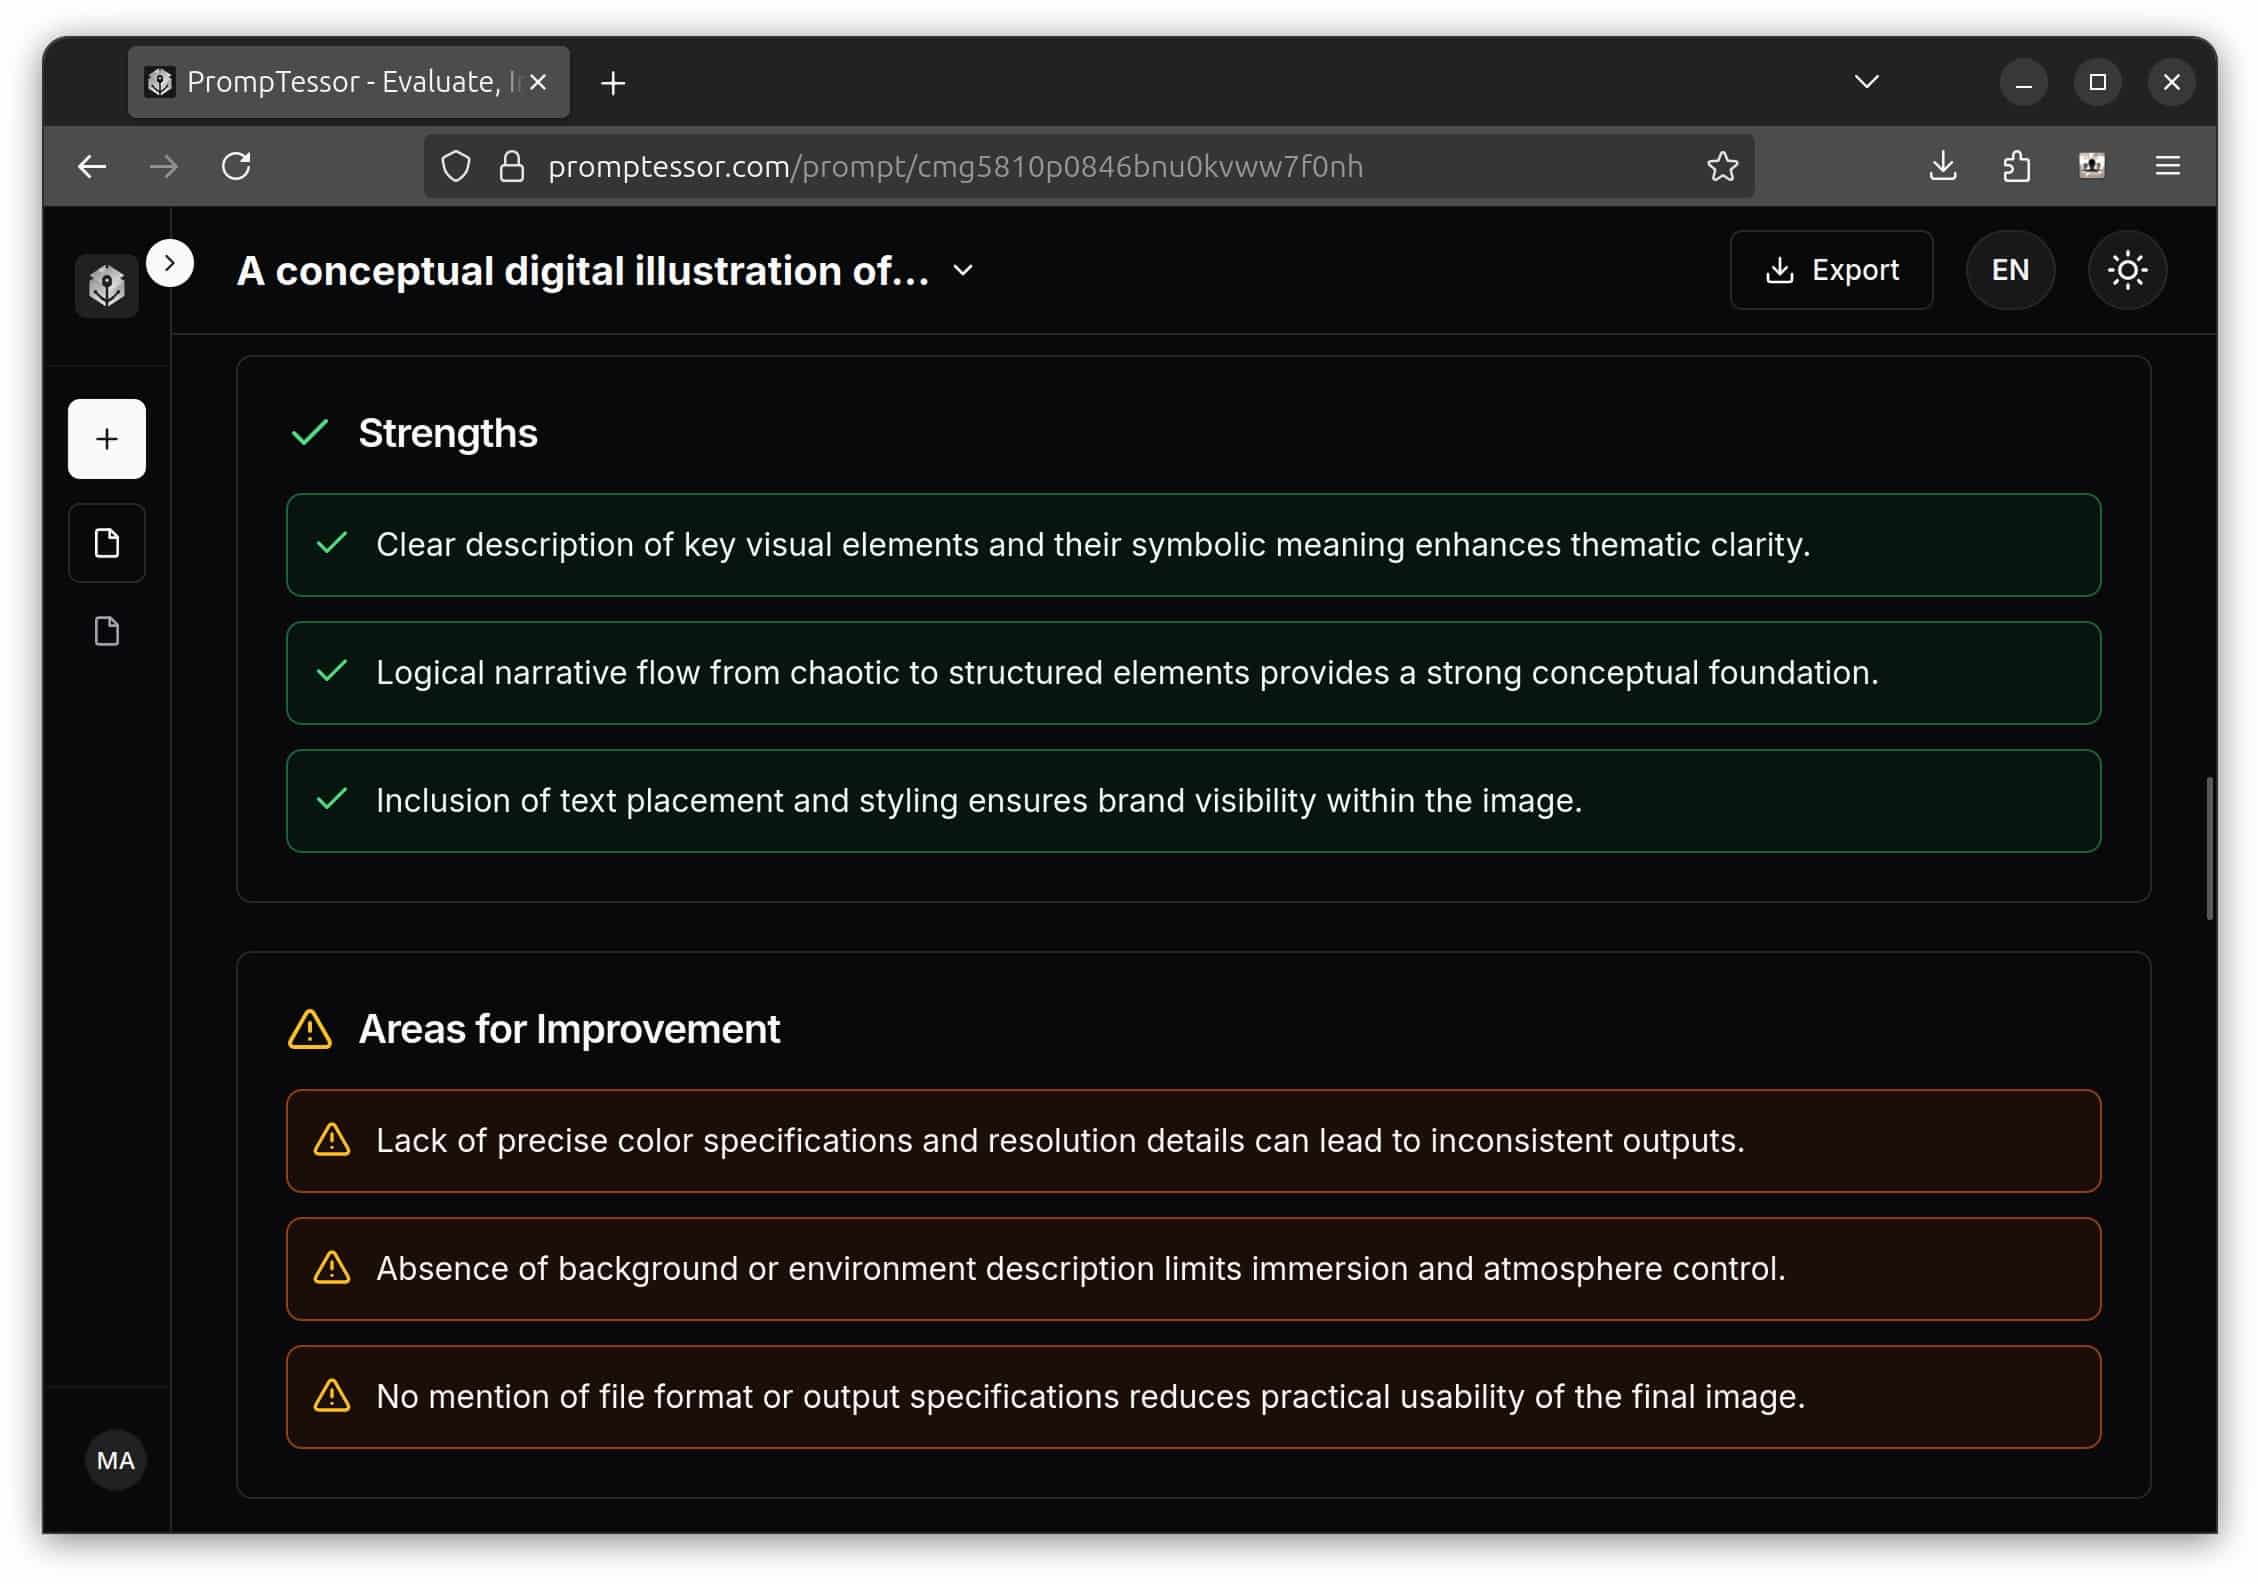Click the Export button
The image size is (2260, 1582).
(x=1832, y=270)
